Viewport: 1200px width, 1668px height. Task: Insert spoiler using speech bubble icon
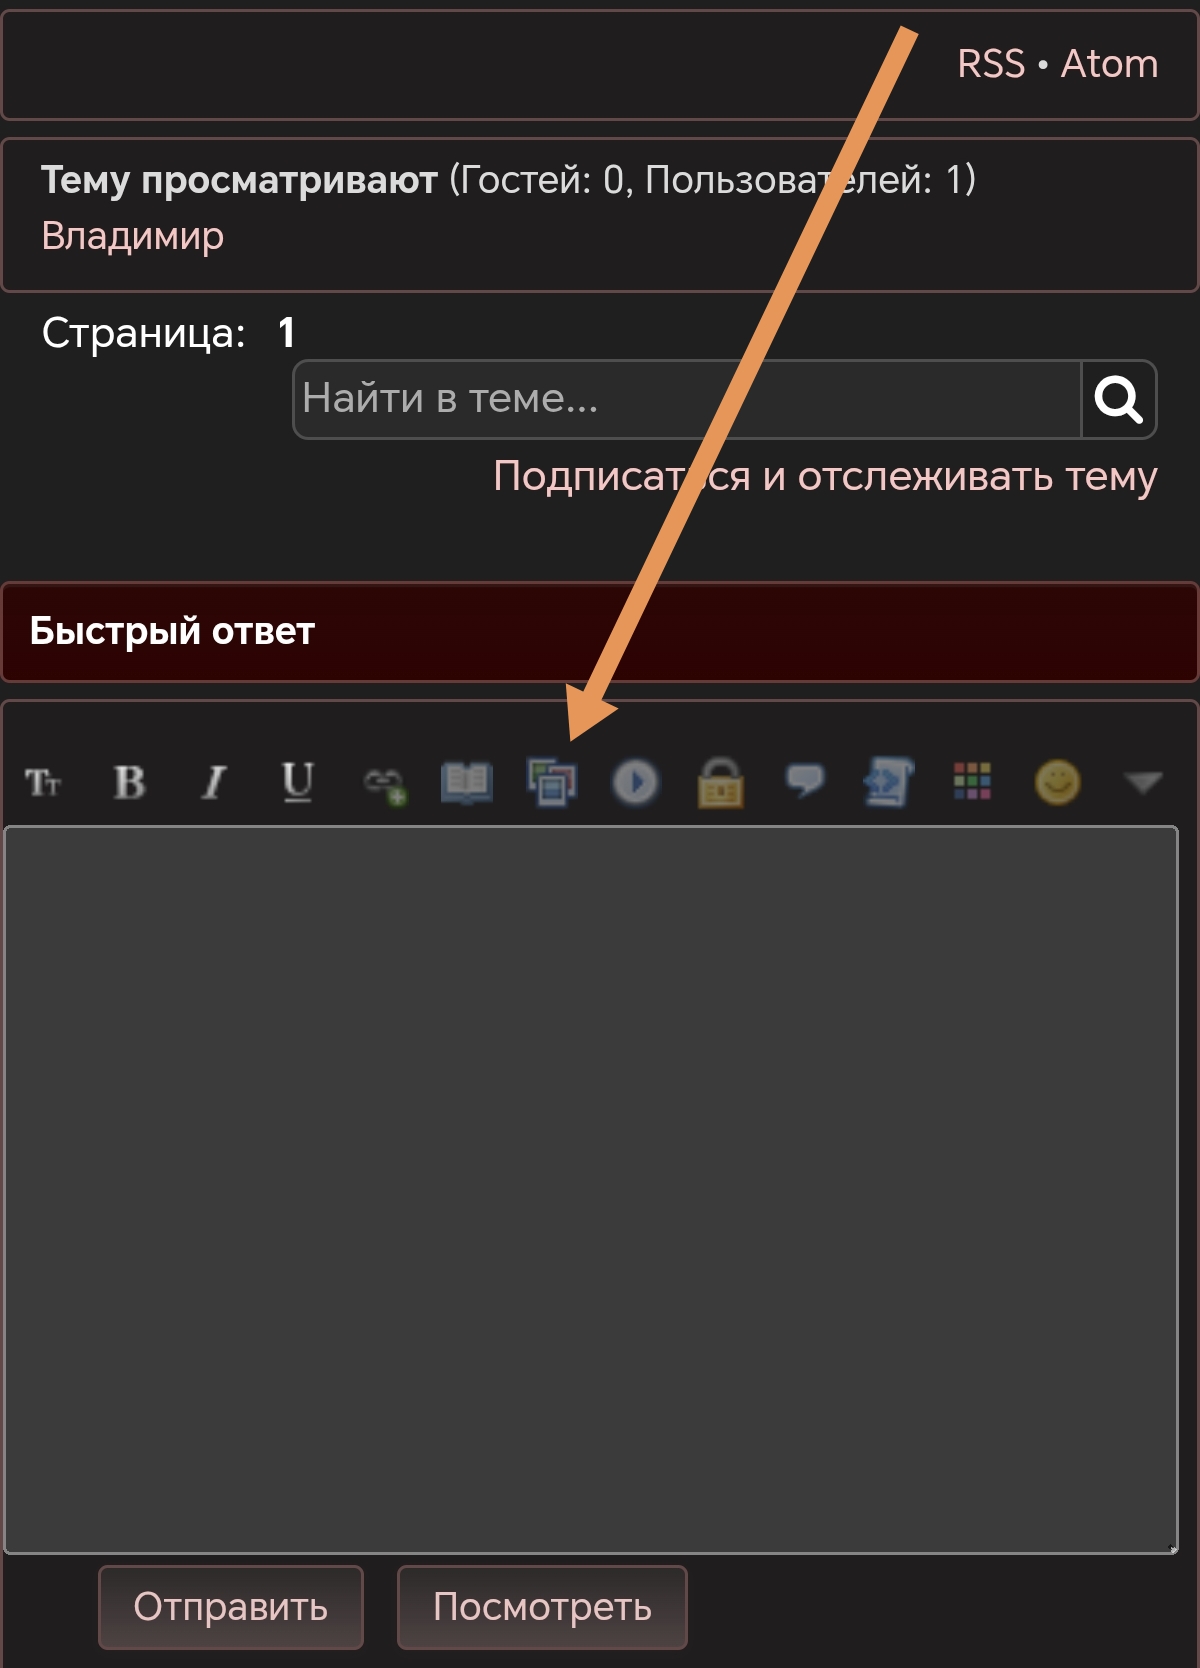pos(805,780)
